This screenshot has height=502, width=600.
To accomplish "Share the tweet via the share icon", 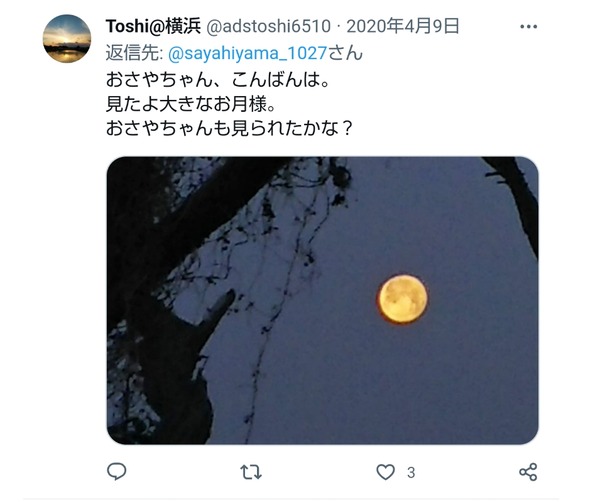I will click(x=528, y=472).
